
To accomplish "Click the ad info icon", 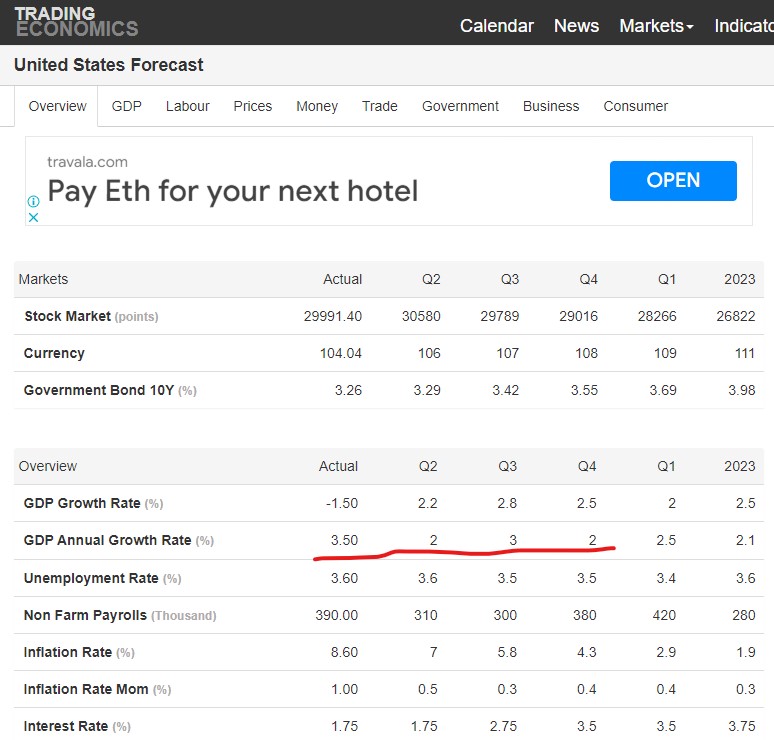I will pos(33,201).
